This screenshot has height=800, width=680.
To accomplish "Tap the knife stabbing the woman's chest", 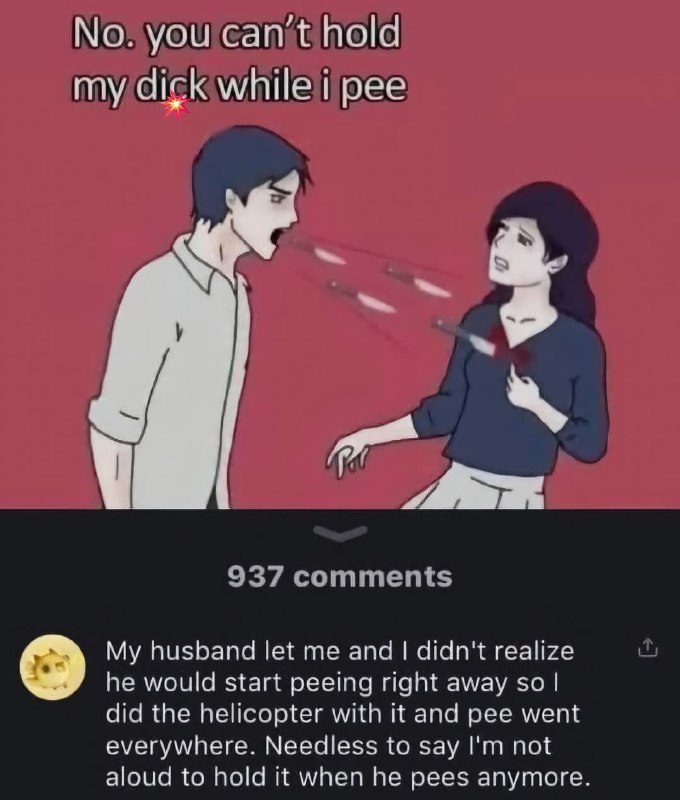I will point(464,332).
